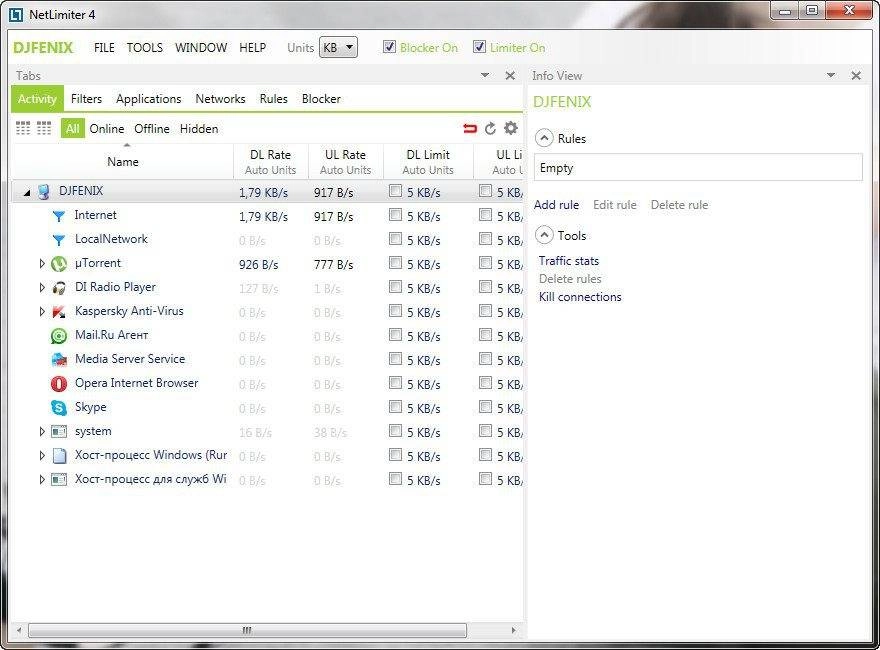This screenshot has height=650, width=880.
Task: Open the TOOLS menu
Action: click(144, 48)
